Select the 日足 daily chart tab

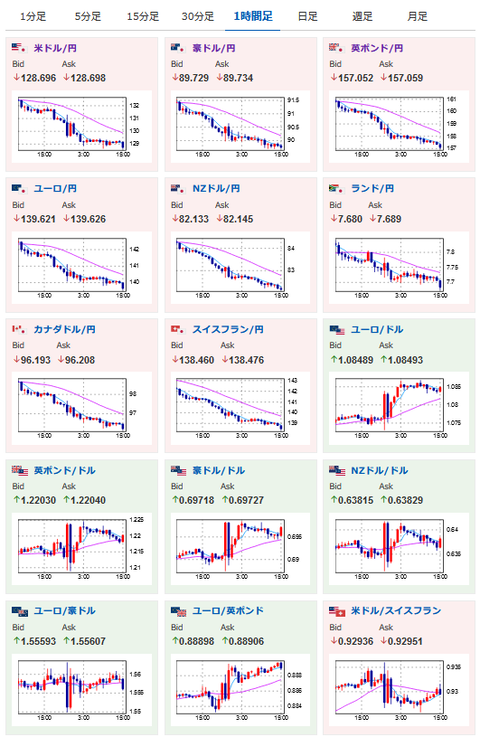[x=308, y=16]
